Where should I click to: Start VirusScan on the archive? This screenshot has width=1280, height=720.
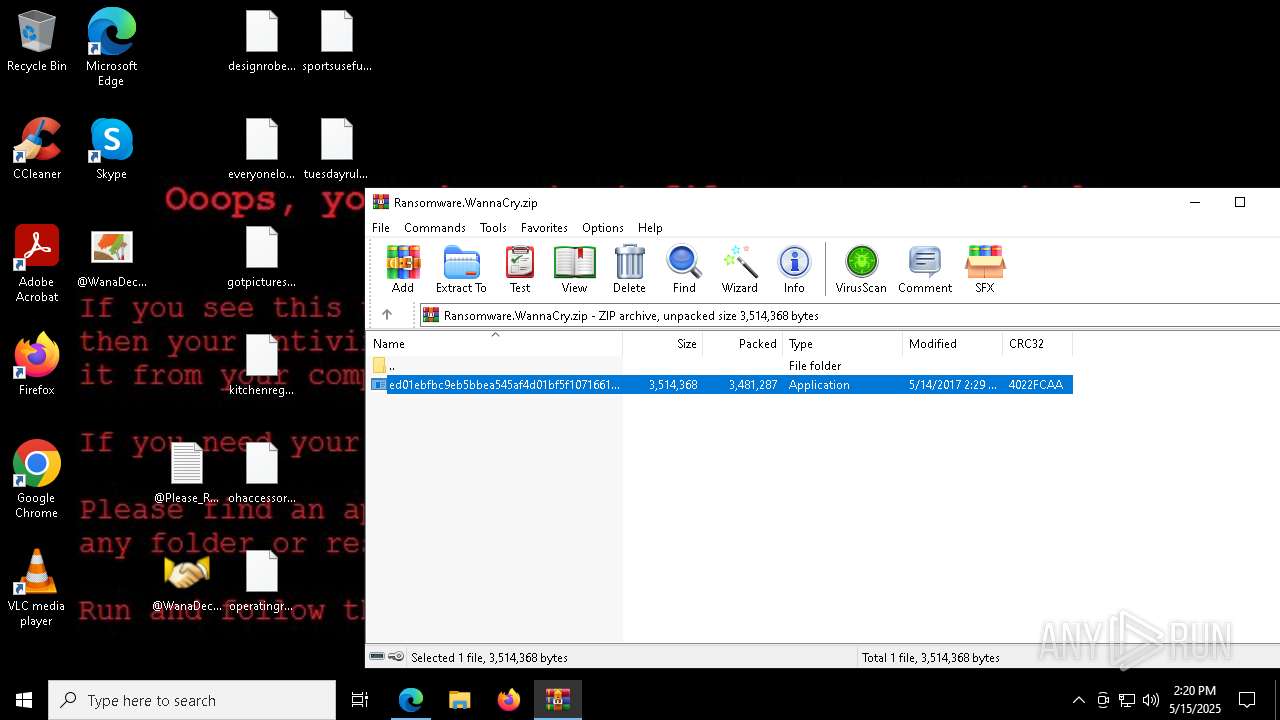(x=861, y=269)
